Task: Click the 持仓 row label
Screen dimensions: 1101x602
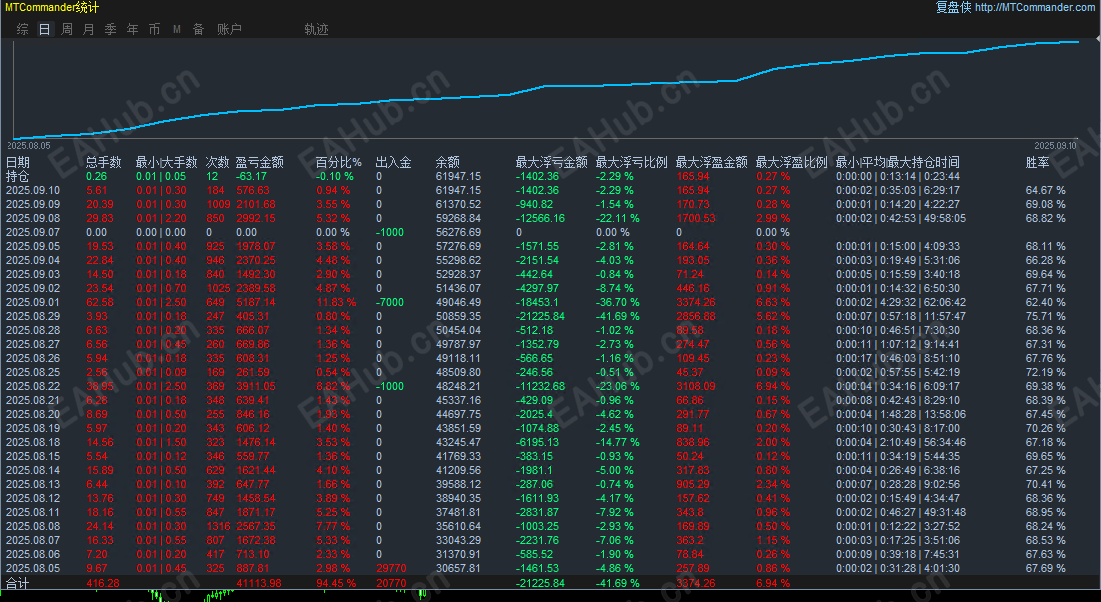Action: point(18,176)
